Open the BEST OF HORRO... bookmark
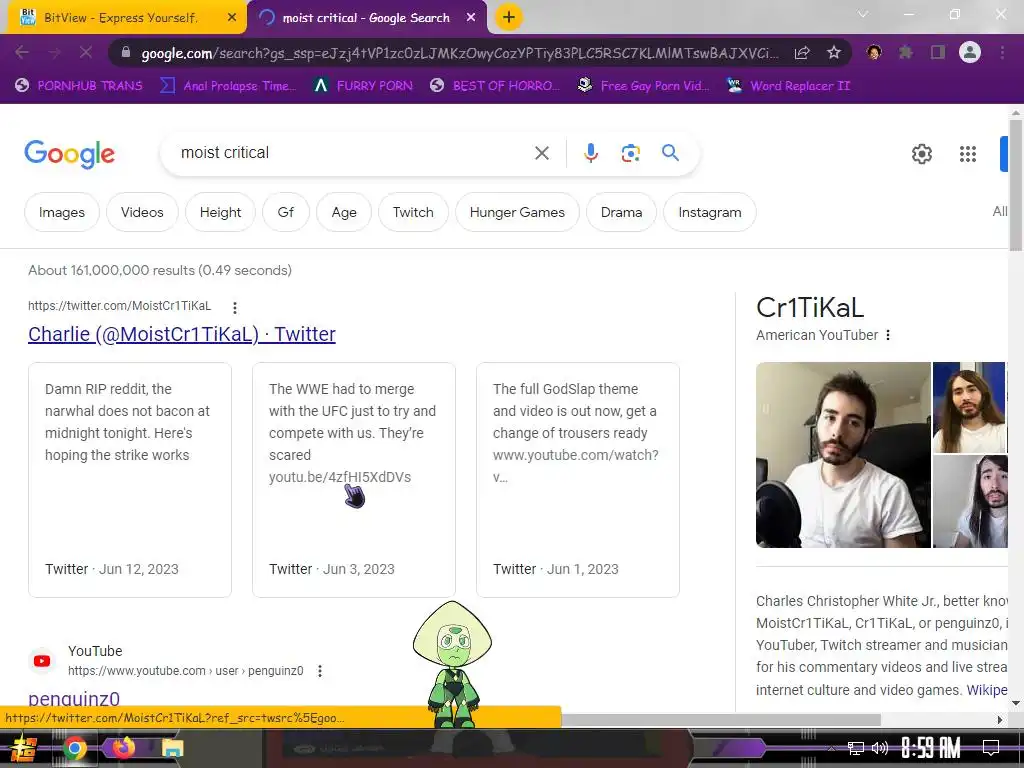 495,86
